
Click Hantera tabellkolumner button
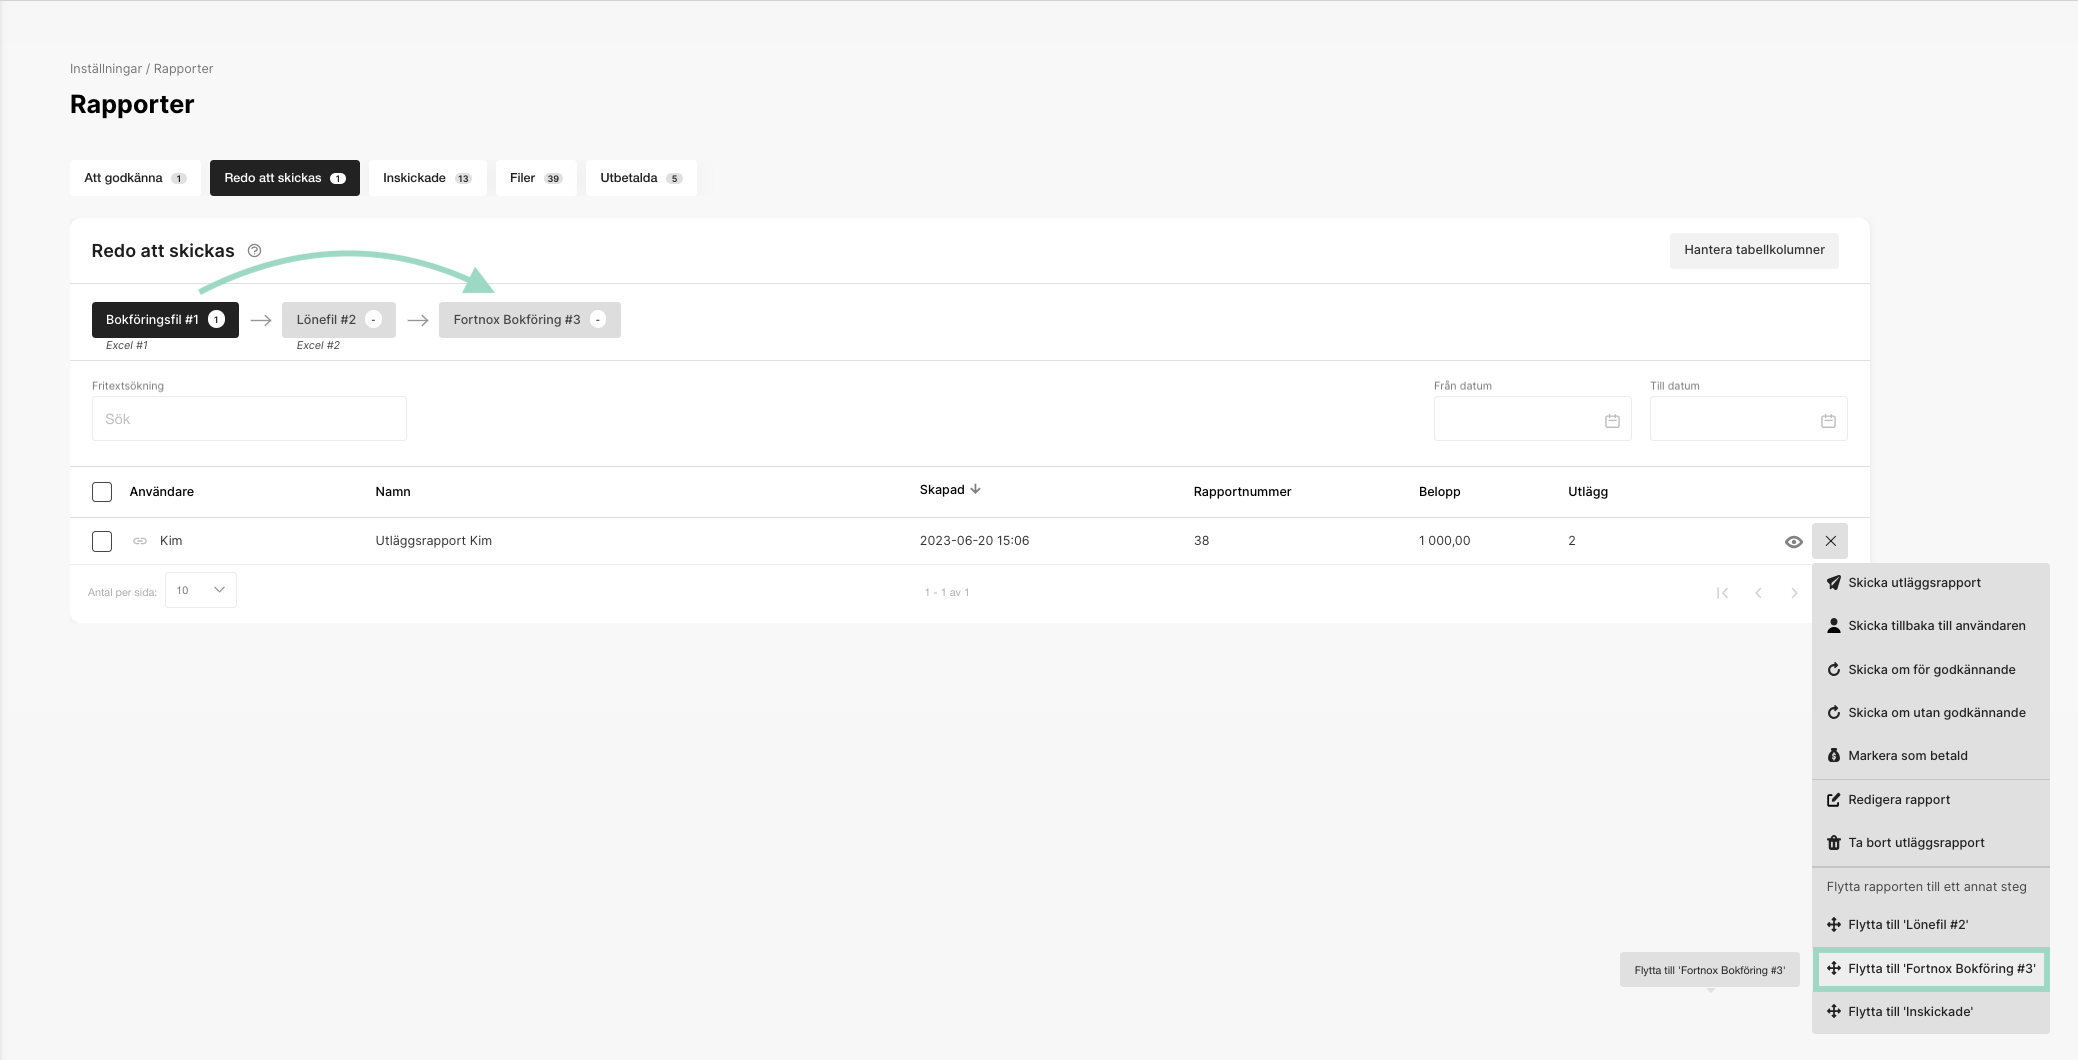(x=1754, y=250)
